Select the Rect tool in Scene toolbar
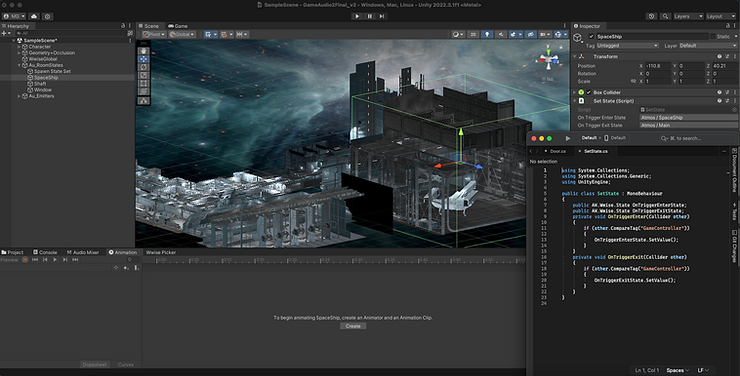 coord(144,83)
